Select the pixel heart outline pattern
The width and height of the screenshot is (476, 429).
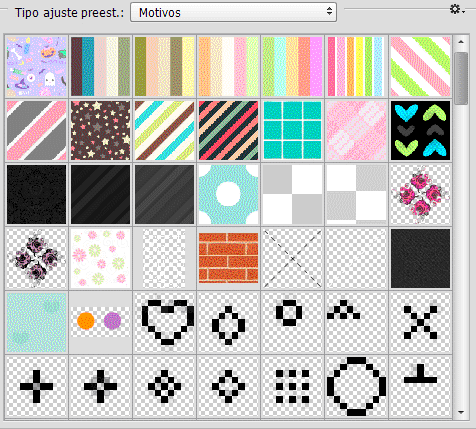tap(164, 322)
